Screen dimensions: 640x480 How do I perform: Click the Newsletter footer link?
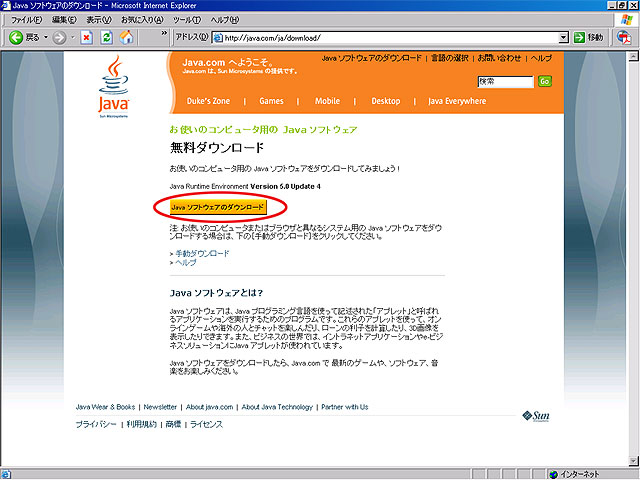160,407
